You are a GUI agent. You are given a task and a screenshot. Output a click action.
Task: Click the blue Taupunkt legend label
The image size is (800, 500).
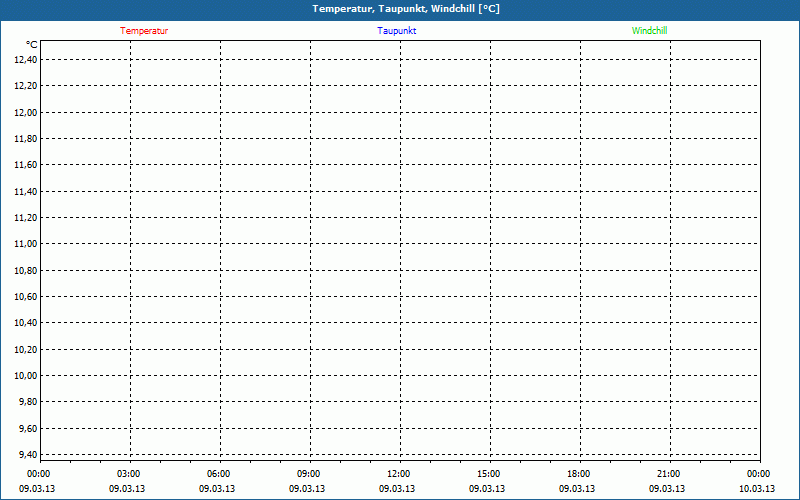pyautogui.click(x=396, y=31)
